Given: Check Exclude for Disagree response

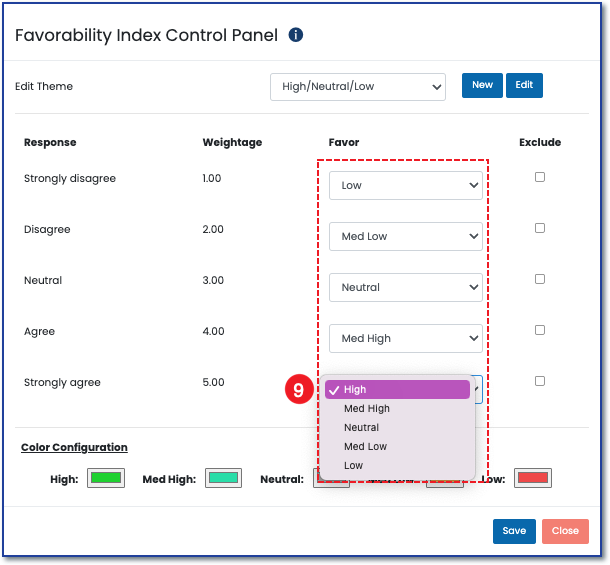Looking at the screenshot, I should (540, 228).
